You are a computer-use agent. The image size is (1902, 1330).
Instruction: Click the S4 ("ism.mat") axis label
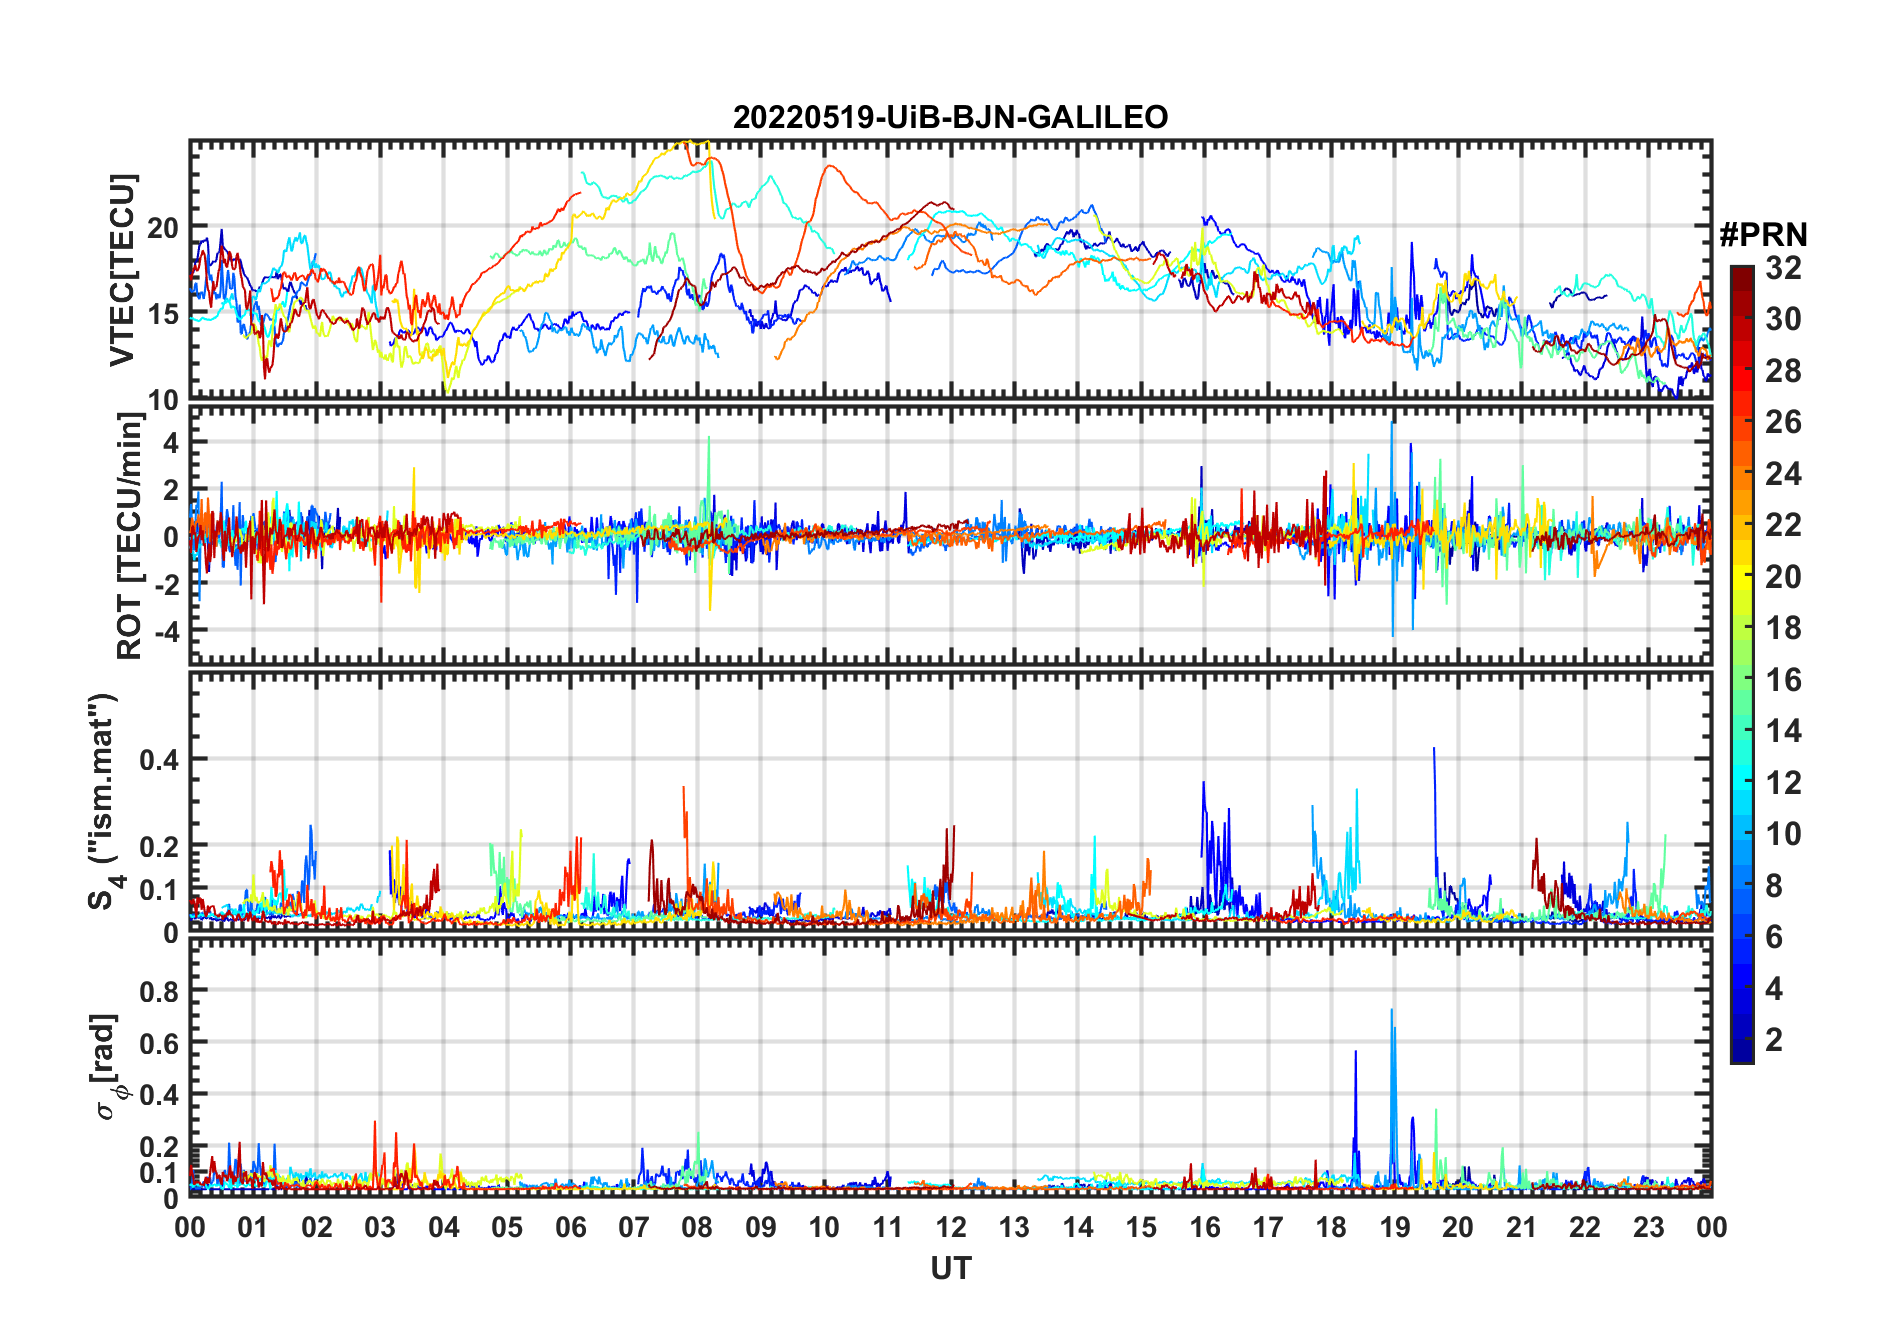(x=103, y=801)
